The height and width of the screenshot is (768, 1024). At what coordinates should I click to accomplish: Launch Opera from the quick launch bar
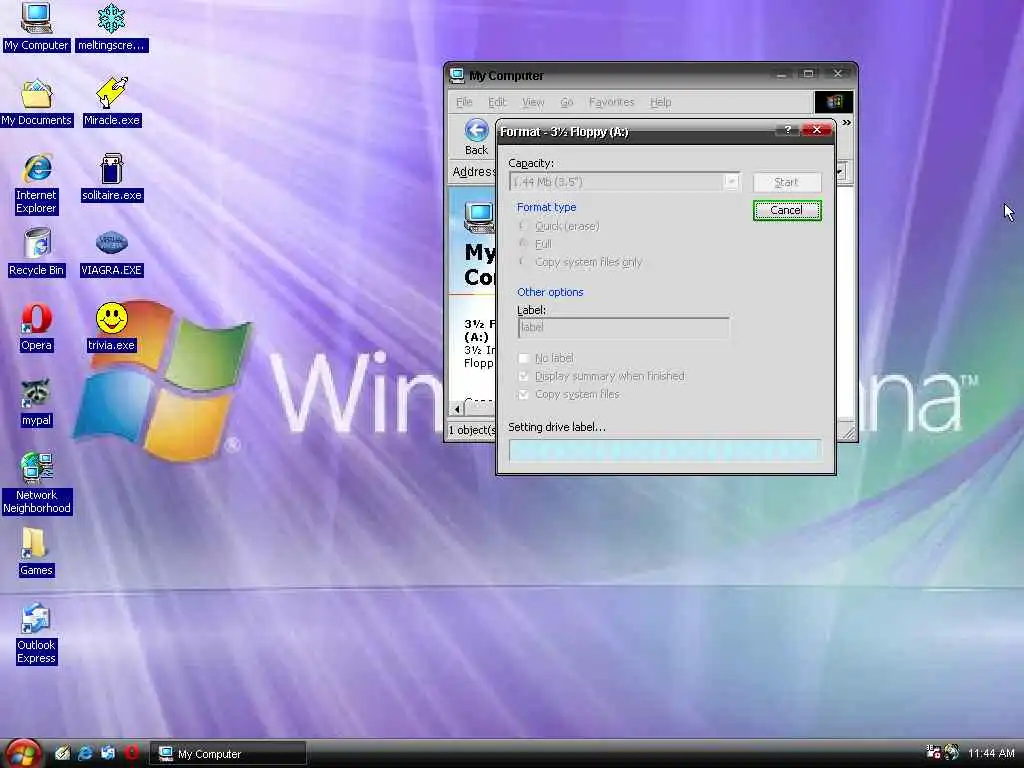click(x=131, y=753)
